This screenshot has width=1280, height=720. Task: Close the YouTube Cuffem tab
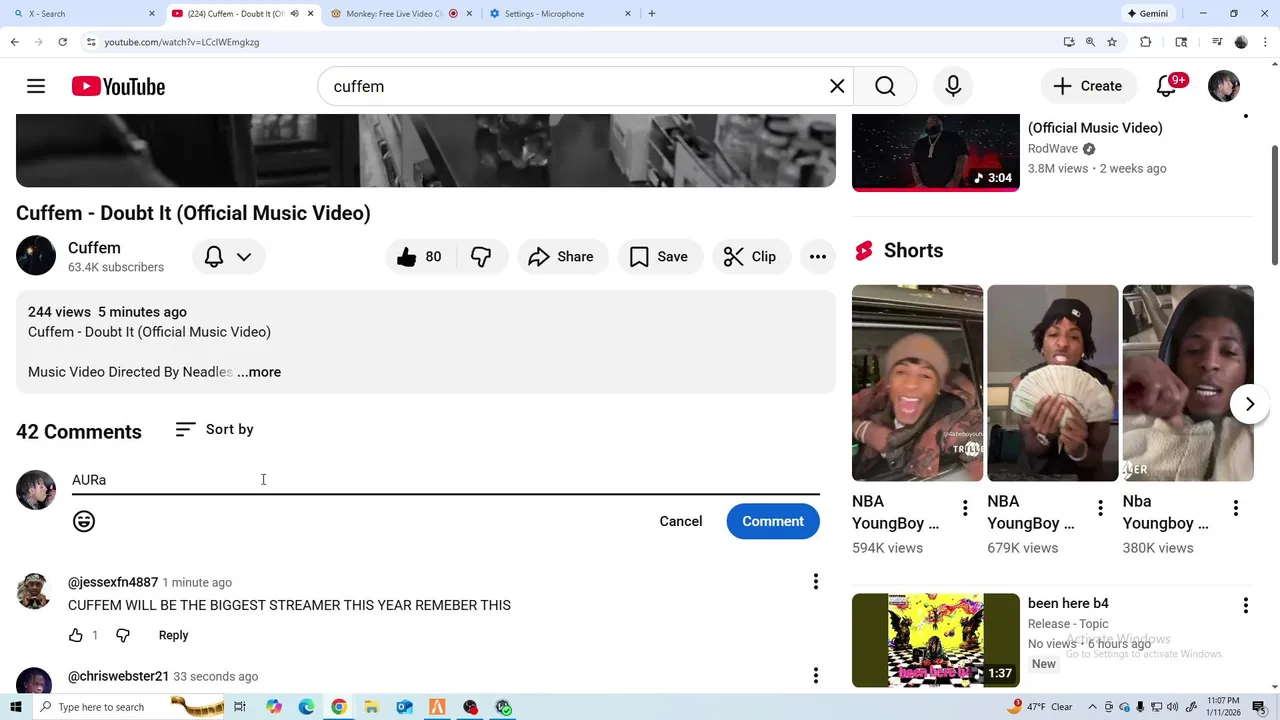click(310, 14)
